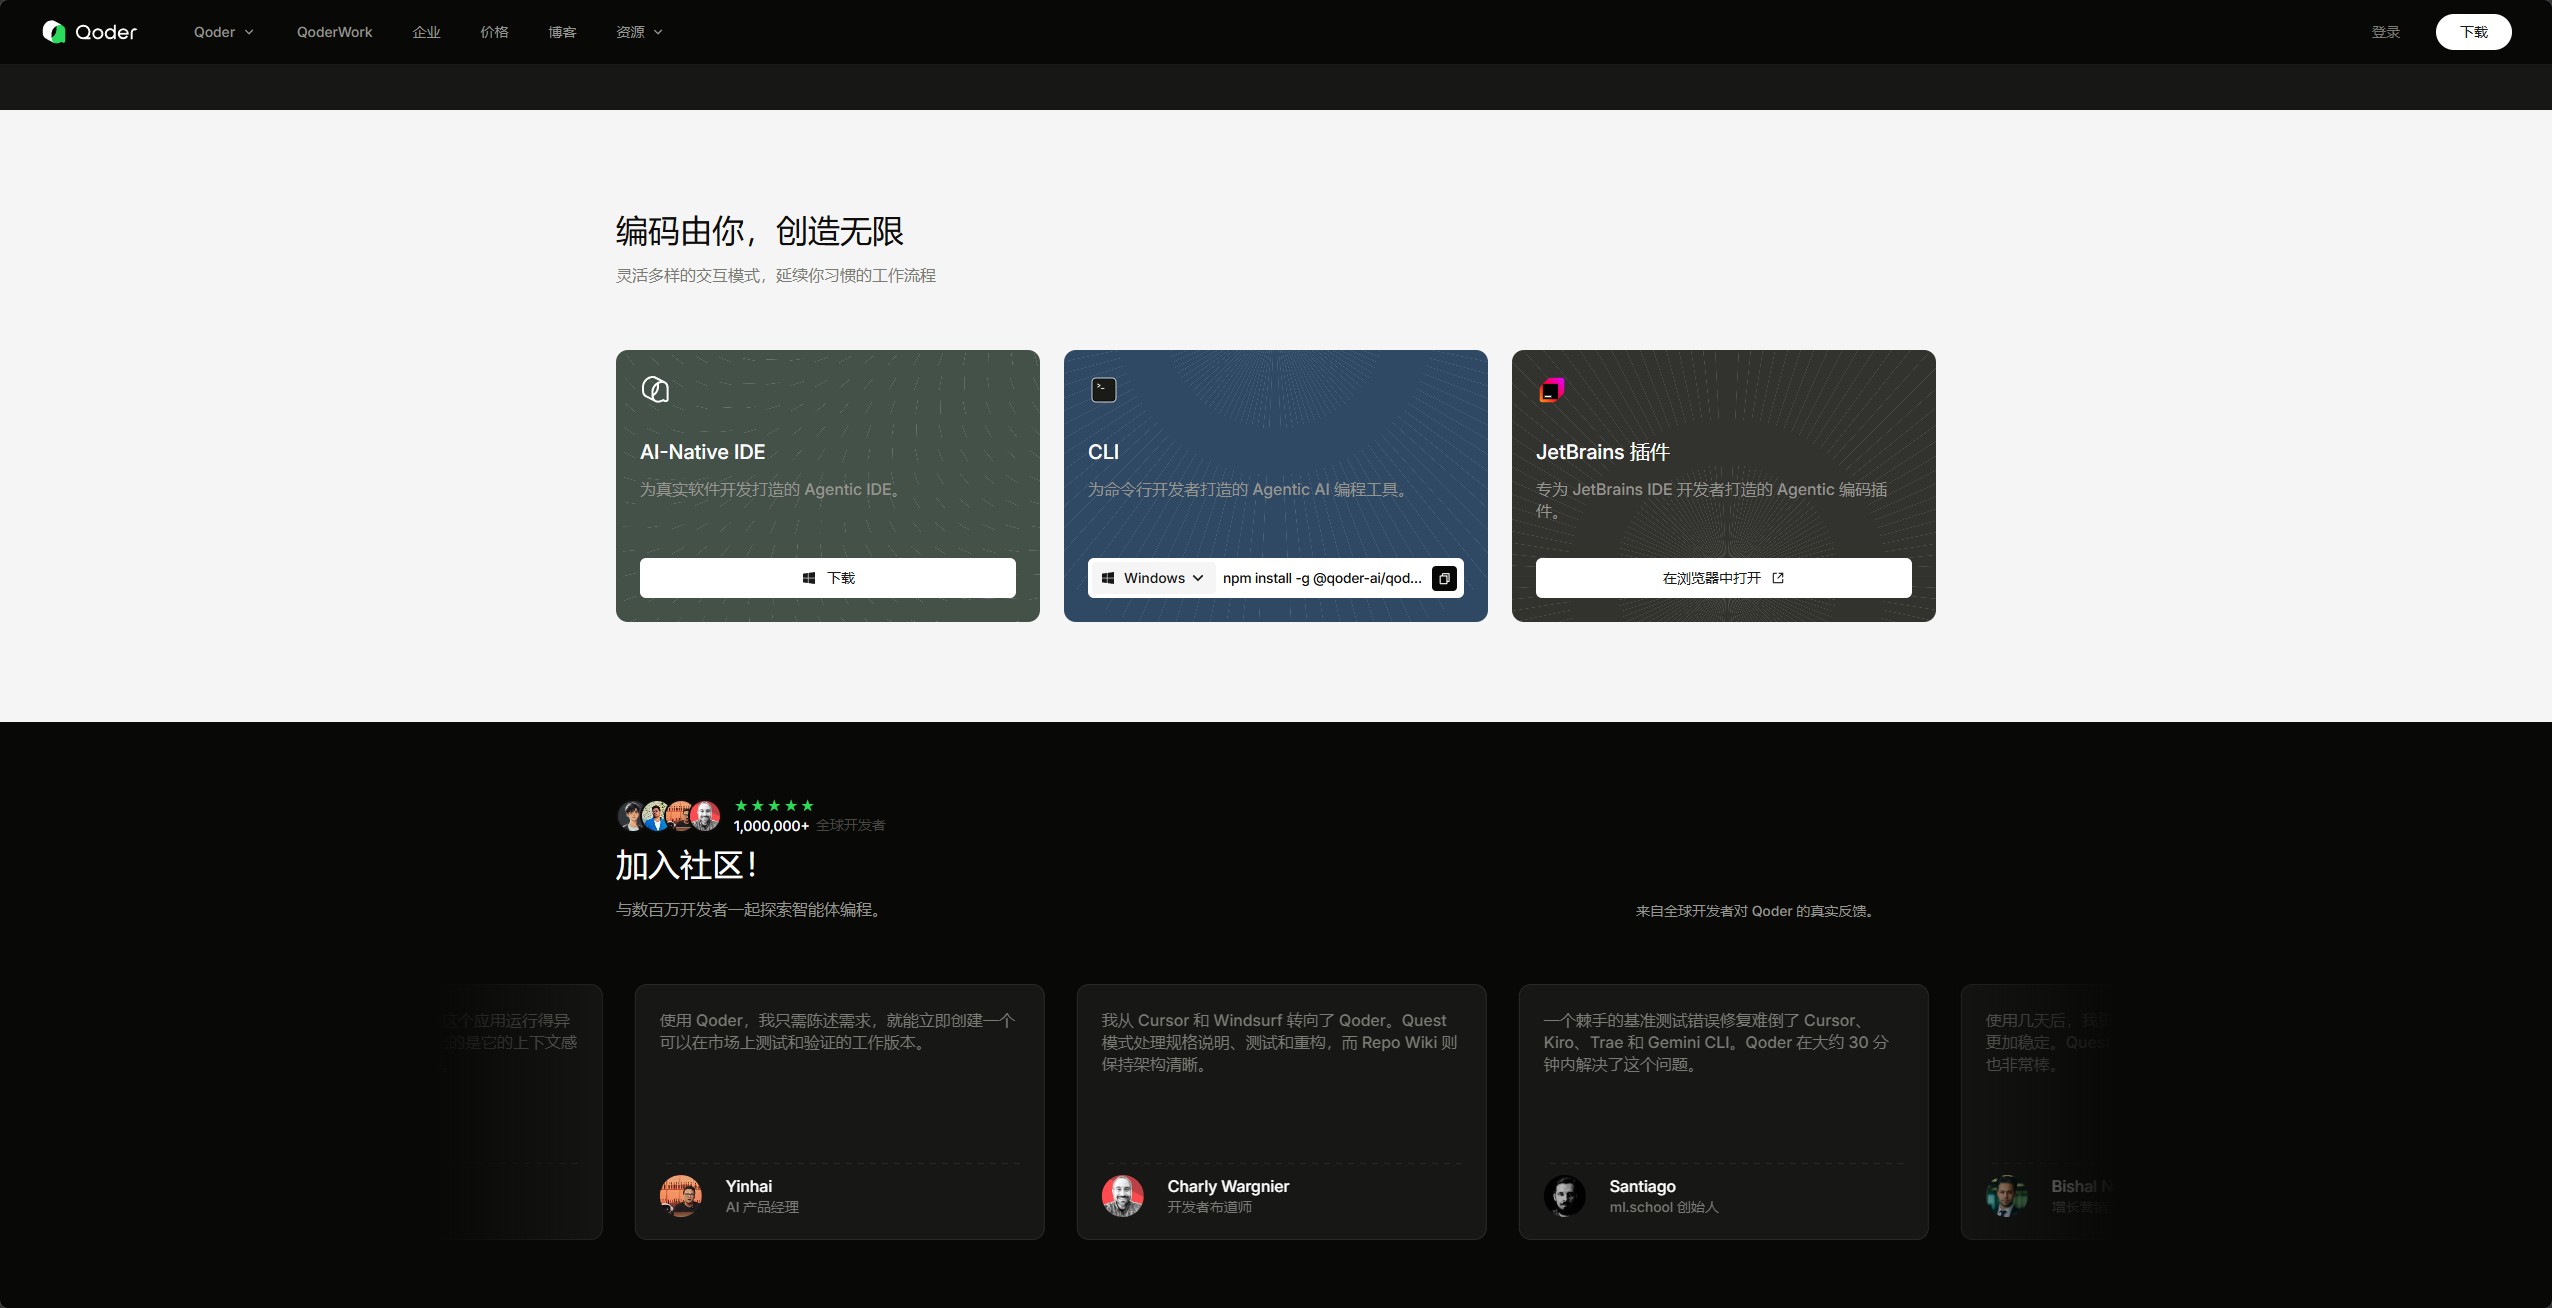
Task: Click the Qoder logo in the header
Action: coord(90,32)
